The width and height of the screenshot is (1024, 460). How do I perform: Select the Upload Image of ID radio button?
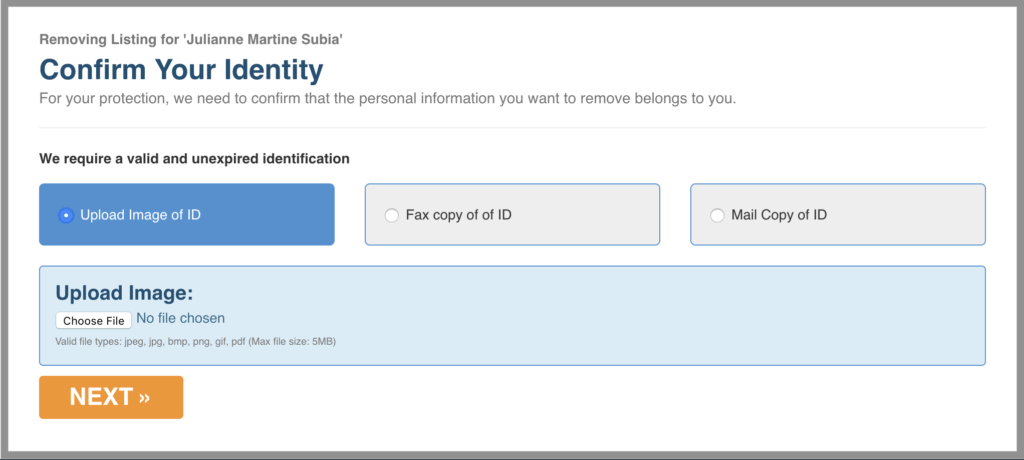(x=66, y=214)
